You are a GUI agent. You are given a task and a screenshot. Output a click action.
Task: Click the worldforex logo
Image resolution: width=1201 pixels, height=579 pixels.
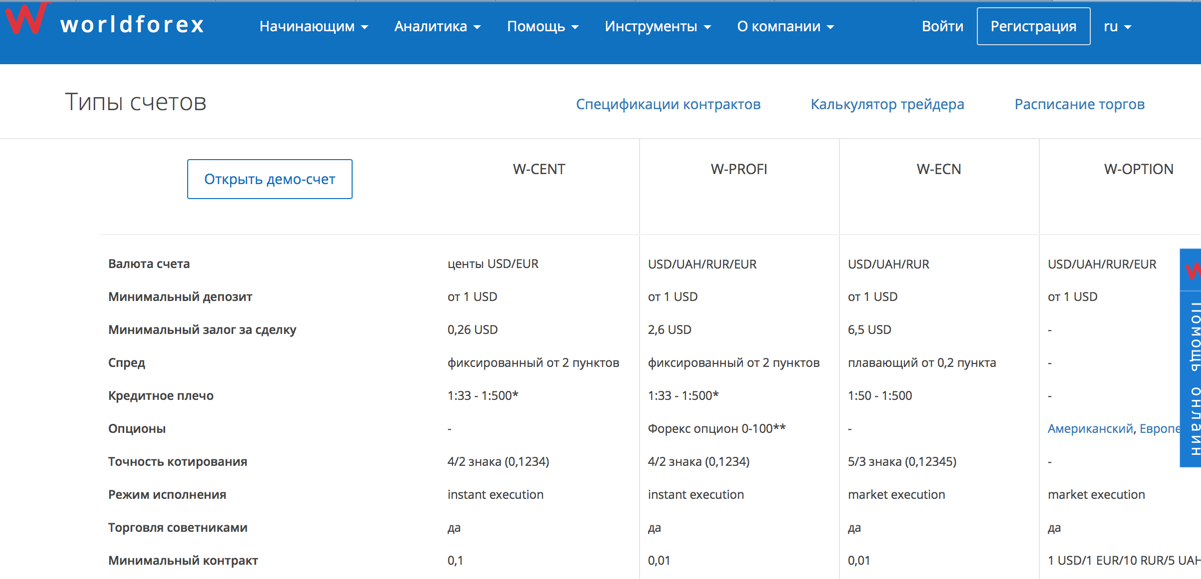tap(105, 22)
